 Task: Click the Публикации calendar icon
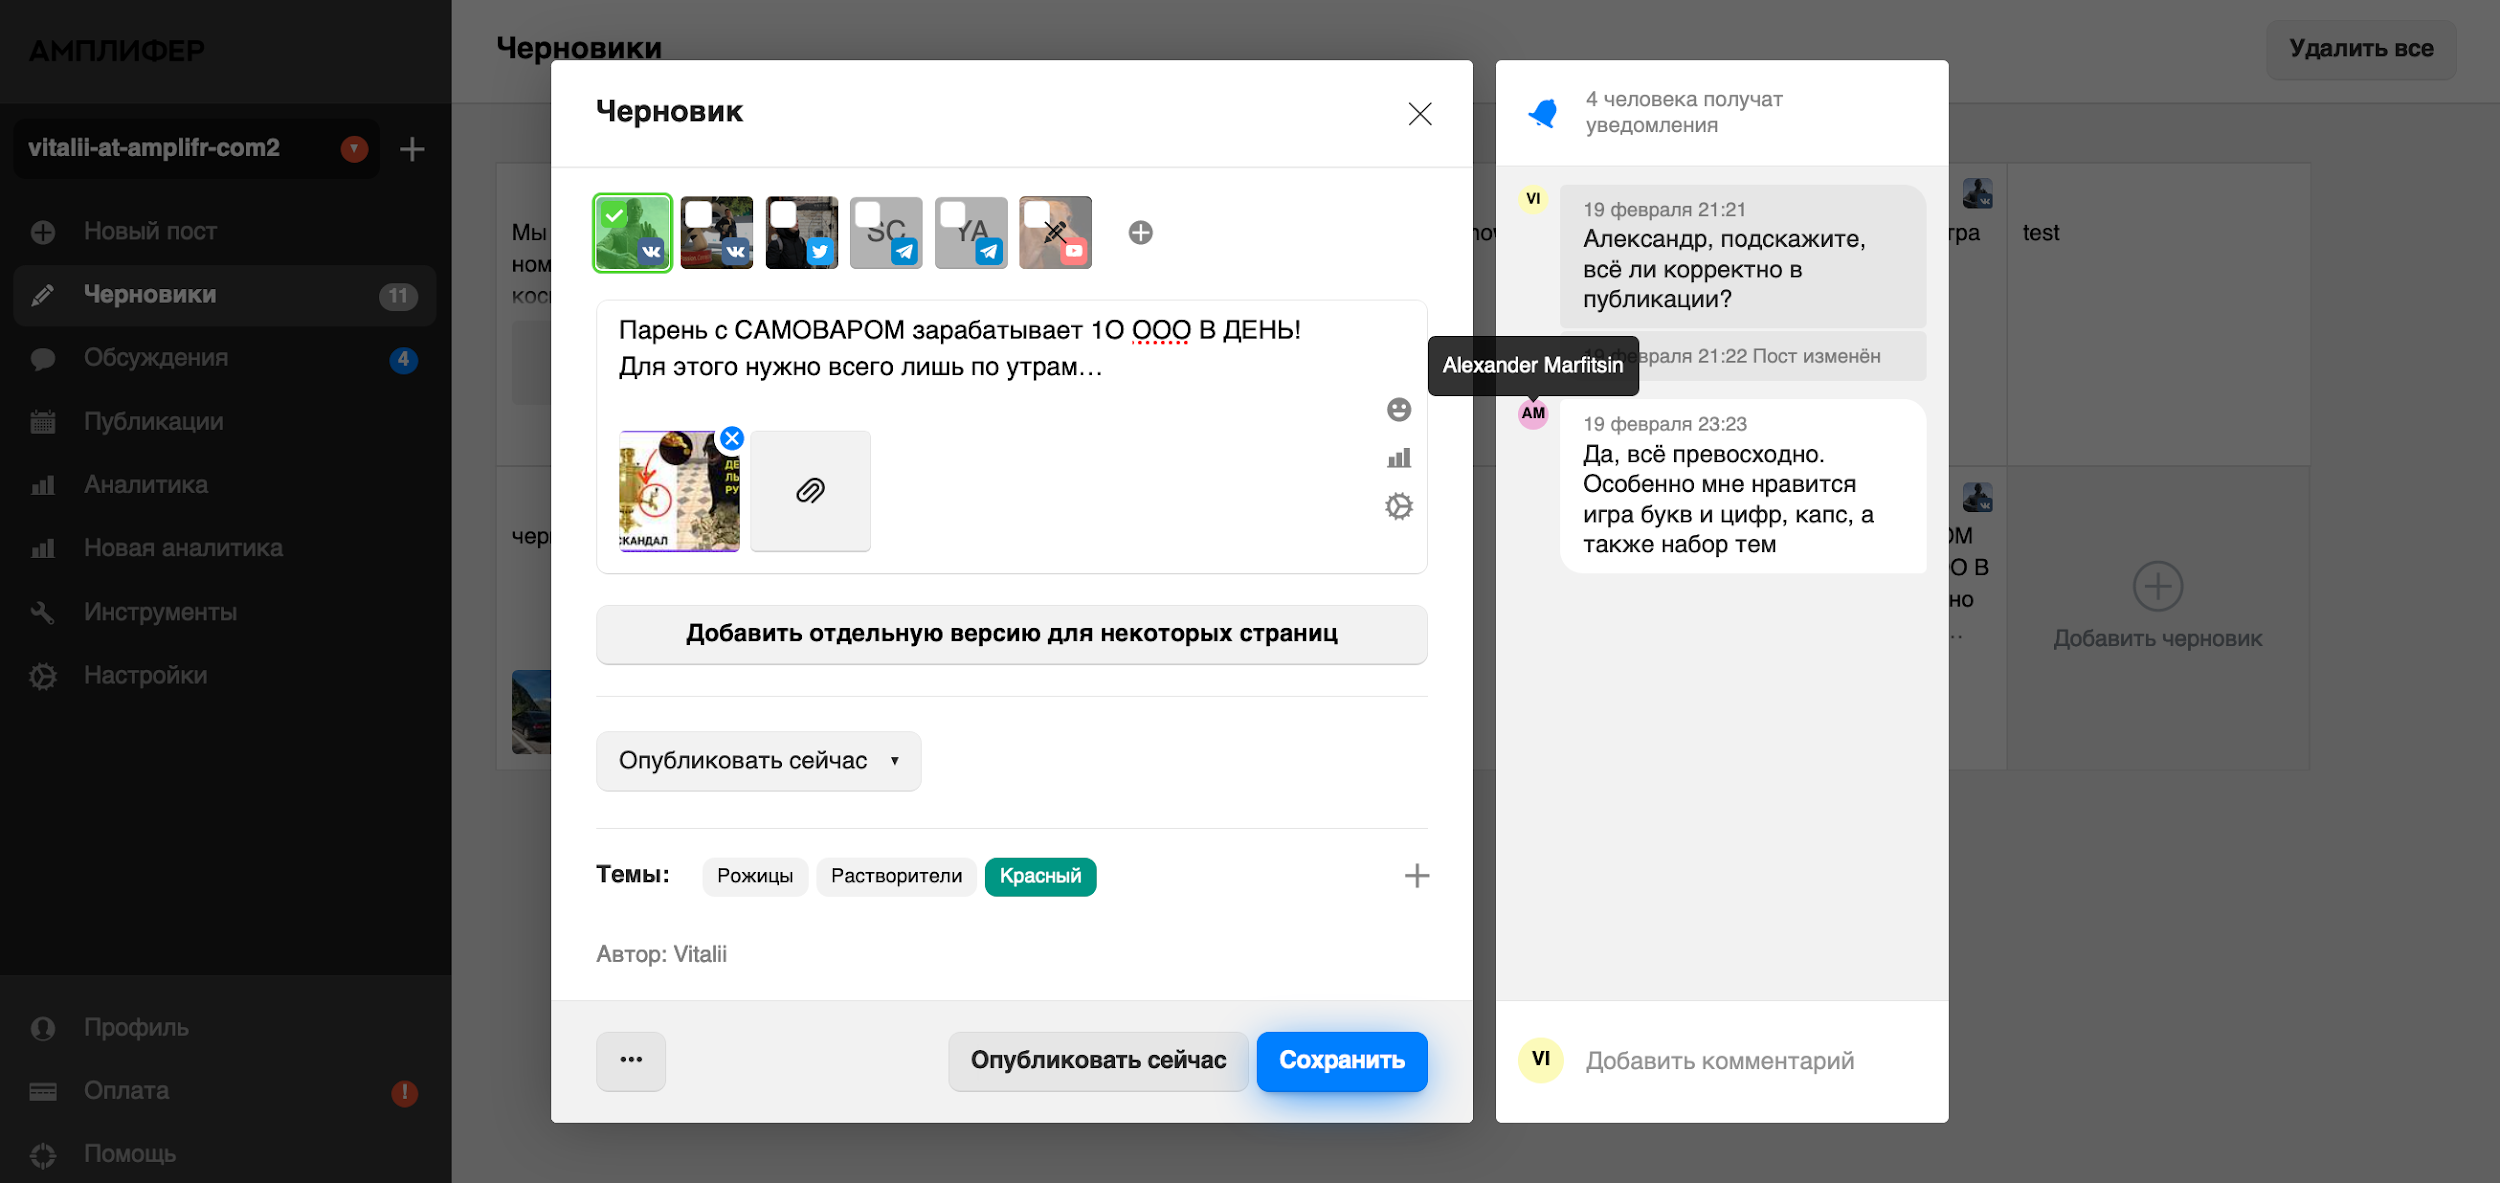(x=43, y=422)
